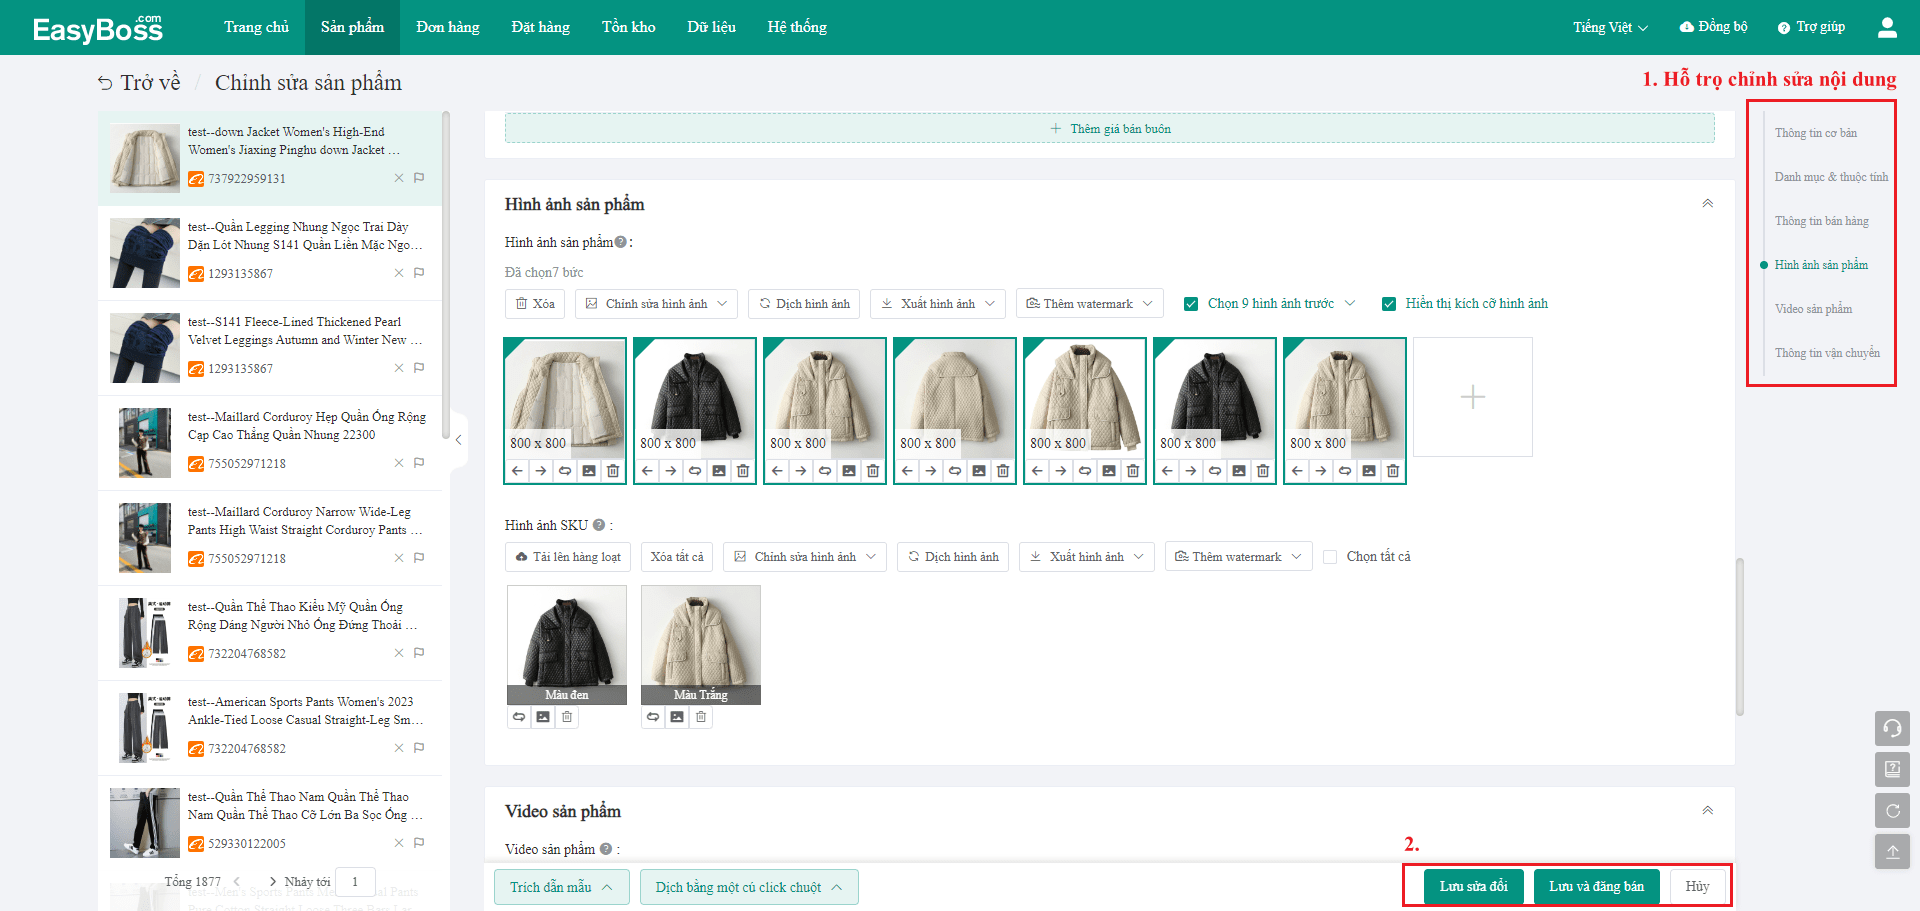Viewport: 1920px width, 911px height.
Task: Remove item 737922959131 with X icon
Action: pos(399,178)
